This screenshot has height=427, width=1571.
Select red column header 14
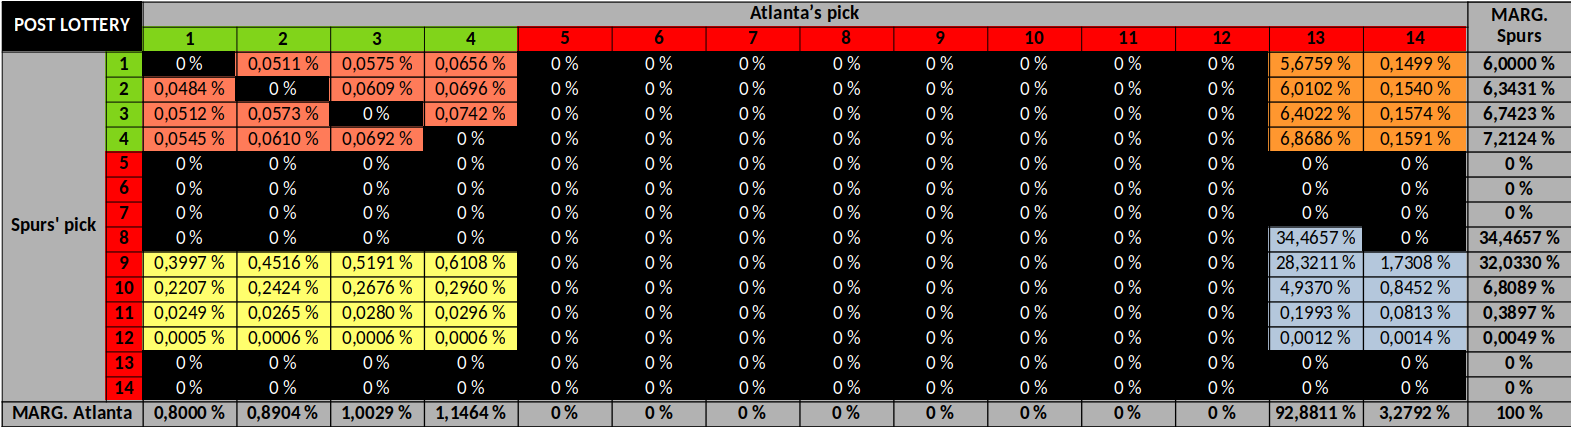coord(1414,39)
